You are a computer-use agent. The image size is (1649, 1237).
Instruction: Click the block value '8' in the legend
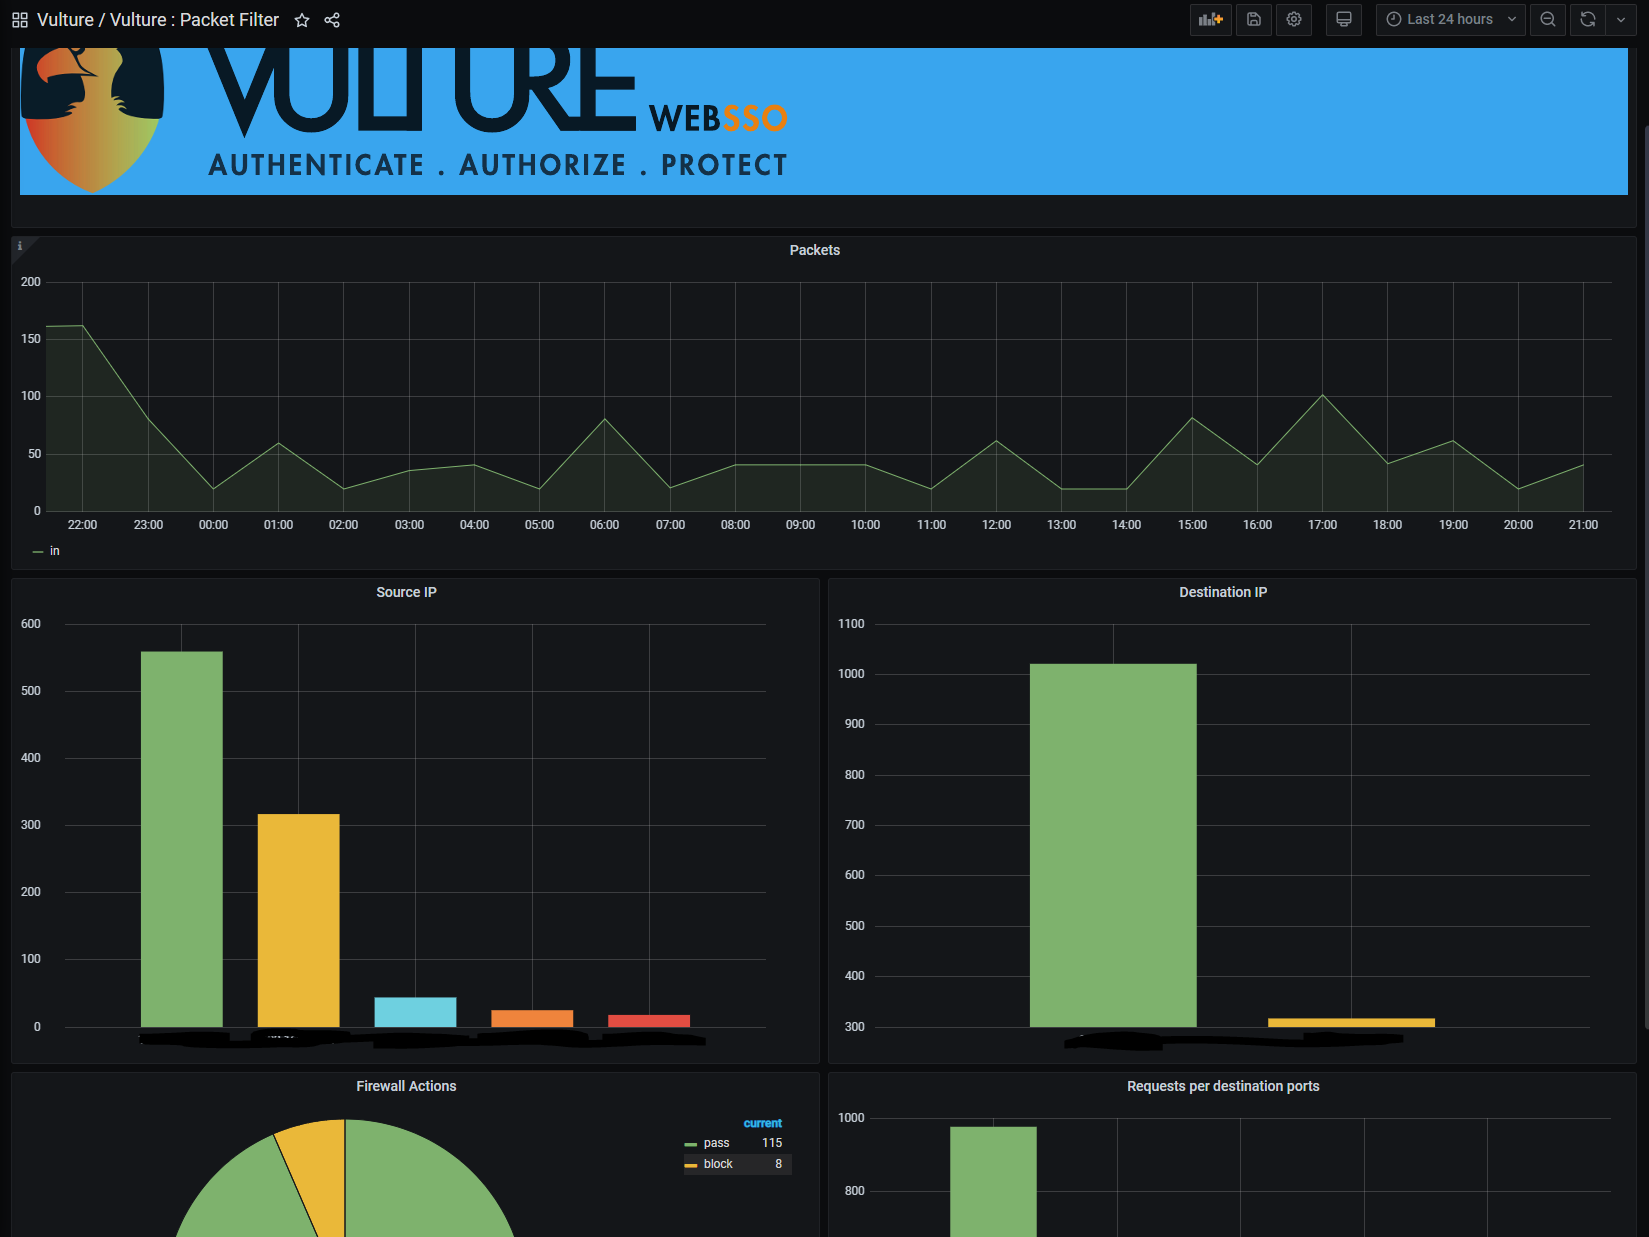click(x=779, y=1164)
